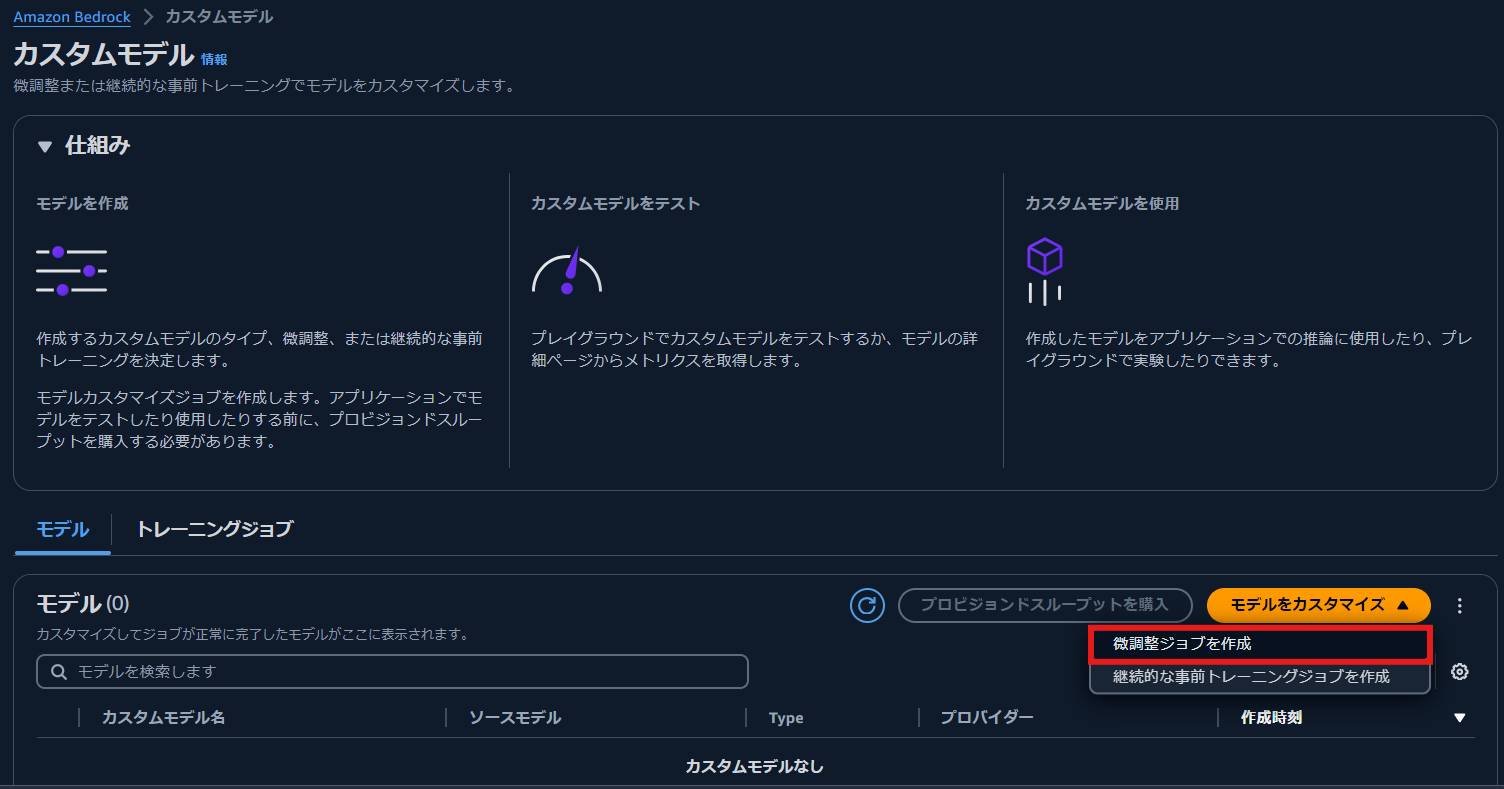This screenshot has width=1504, height=789.
Task: Click the モデルを作成 sliders icon
Action: point(70,268)
